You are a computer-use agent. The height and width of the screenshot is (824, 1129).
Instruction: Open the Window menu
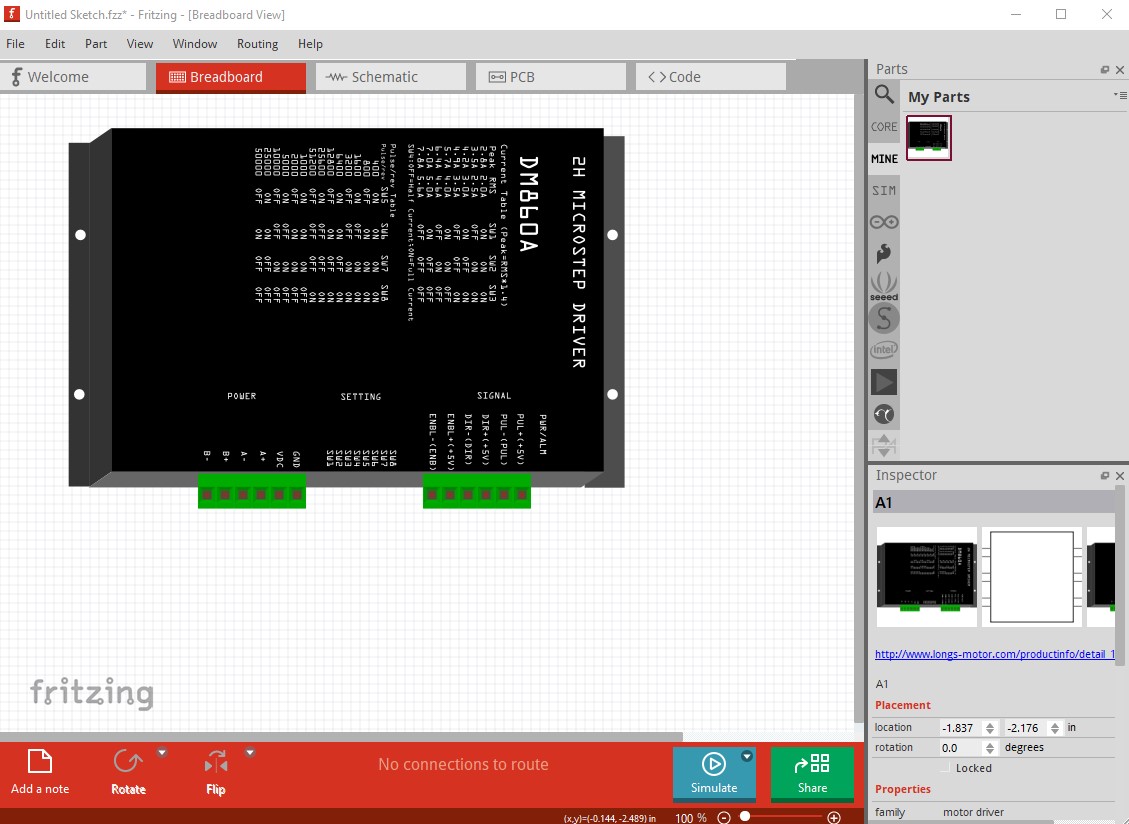pos(194,44)
